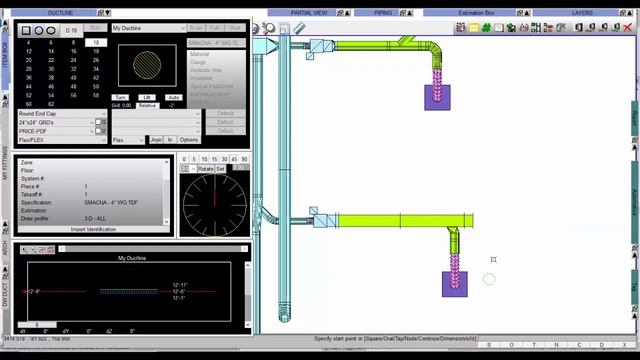Click the In button beside Options
The height and width of the screenshot is (360, 640).
coord(170,140)
